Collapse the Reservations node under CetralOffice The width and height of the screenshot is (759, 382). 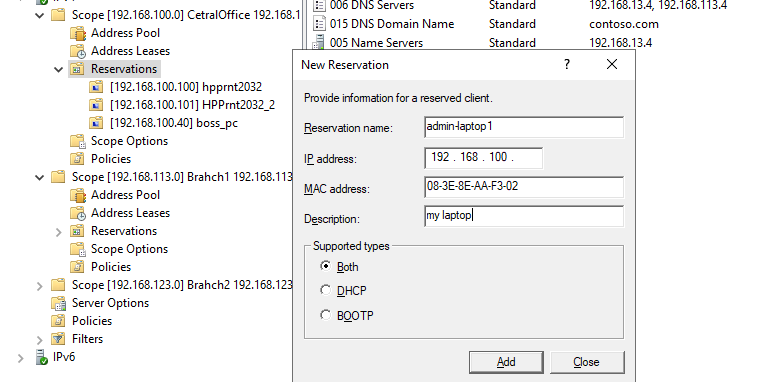point(59,70)
